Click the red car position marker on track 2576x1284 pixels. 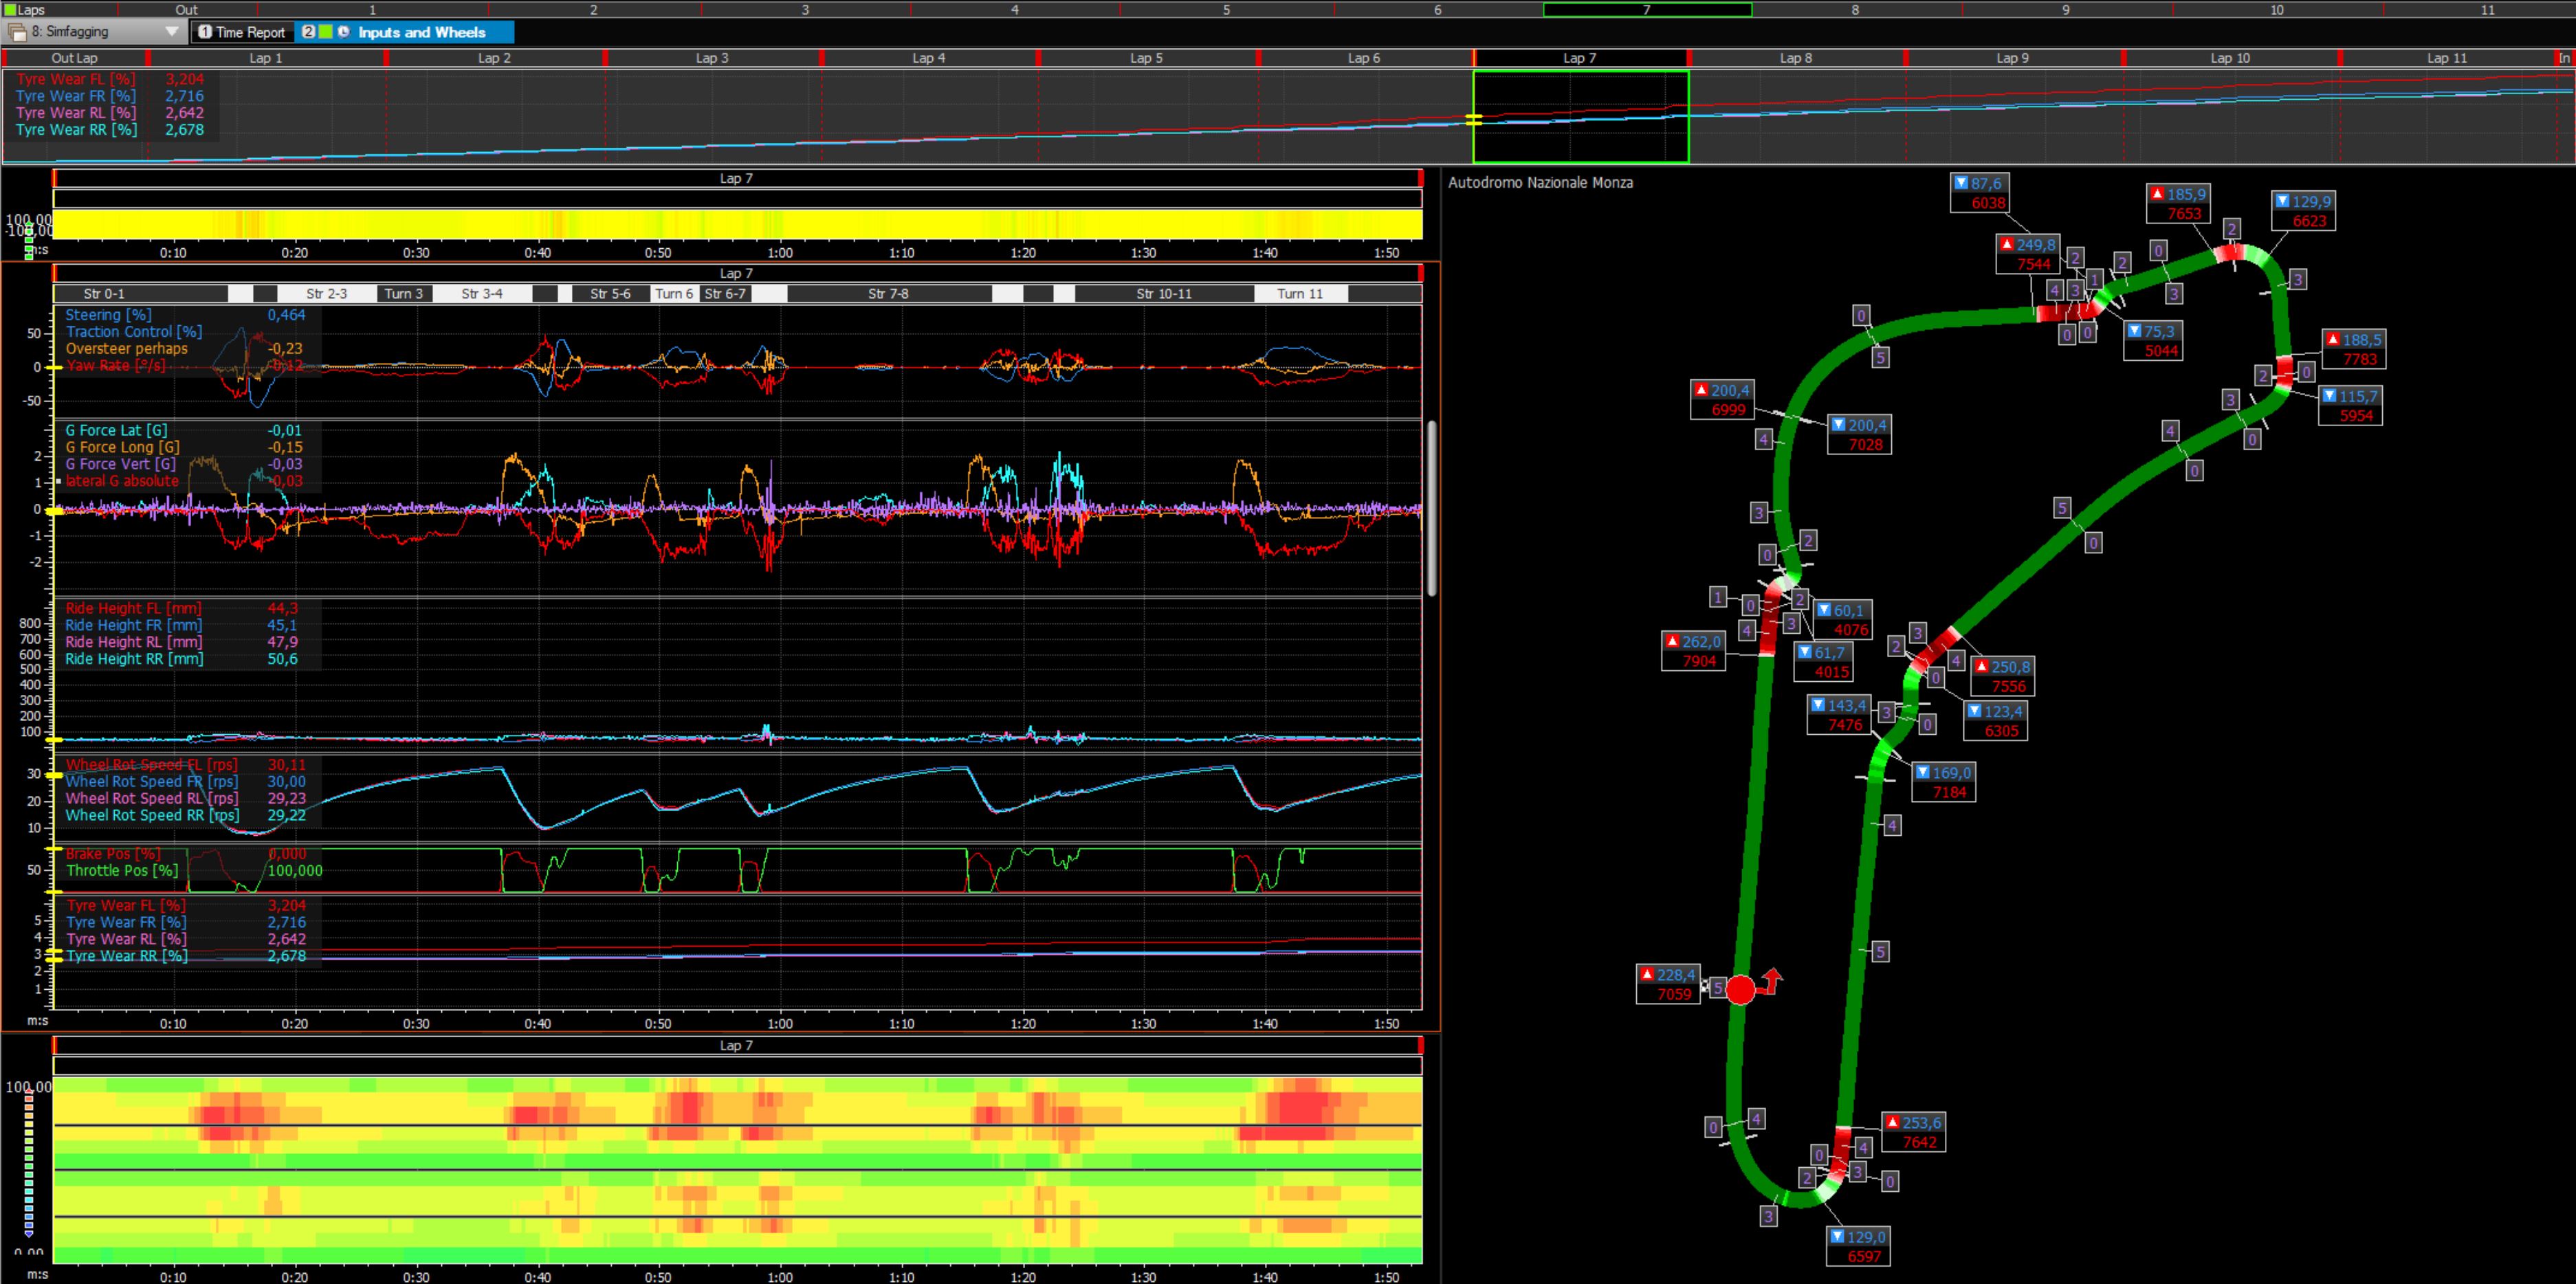pyautogui.click(x=1740, y=990)
